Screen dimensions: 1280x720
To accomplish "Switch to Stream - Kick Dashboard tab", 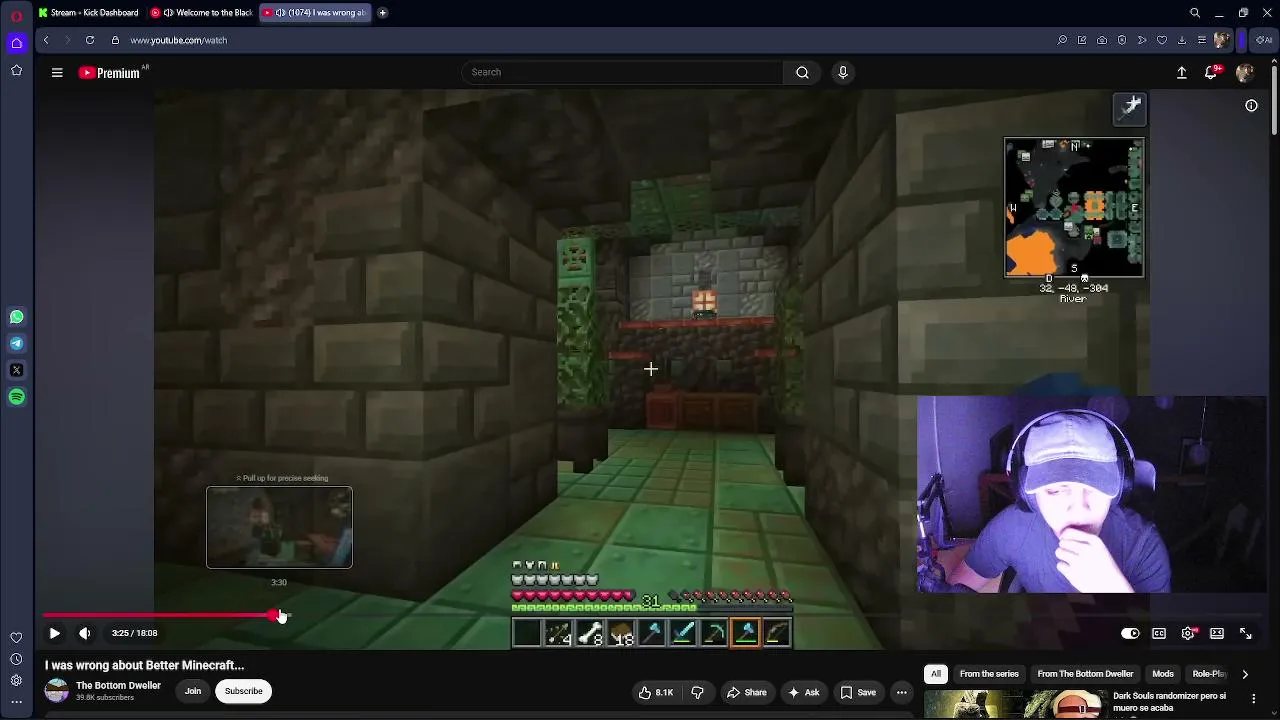I will click(x=89, y=13).
